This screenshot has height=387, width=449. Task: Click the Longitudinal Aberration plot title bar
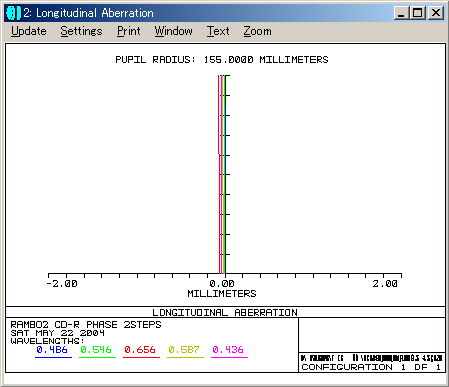tap(225, 312)
